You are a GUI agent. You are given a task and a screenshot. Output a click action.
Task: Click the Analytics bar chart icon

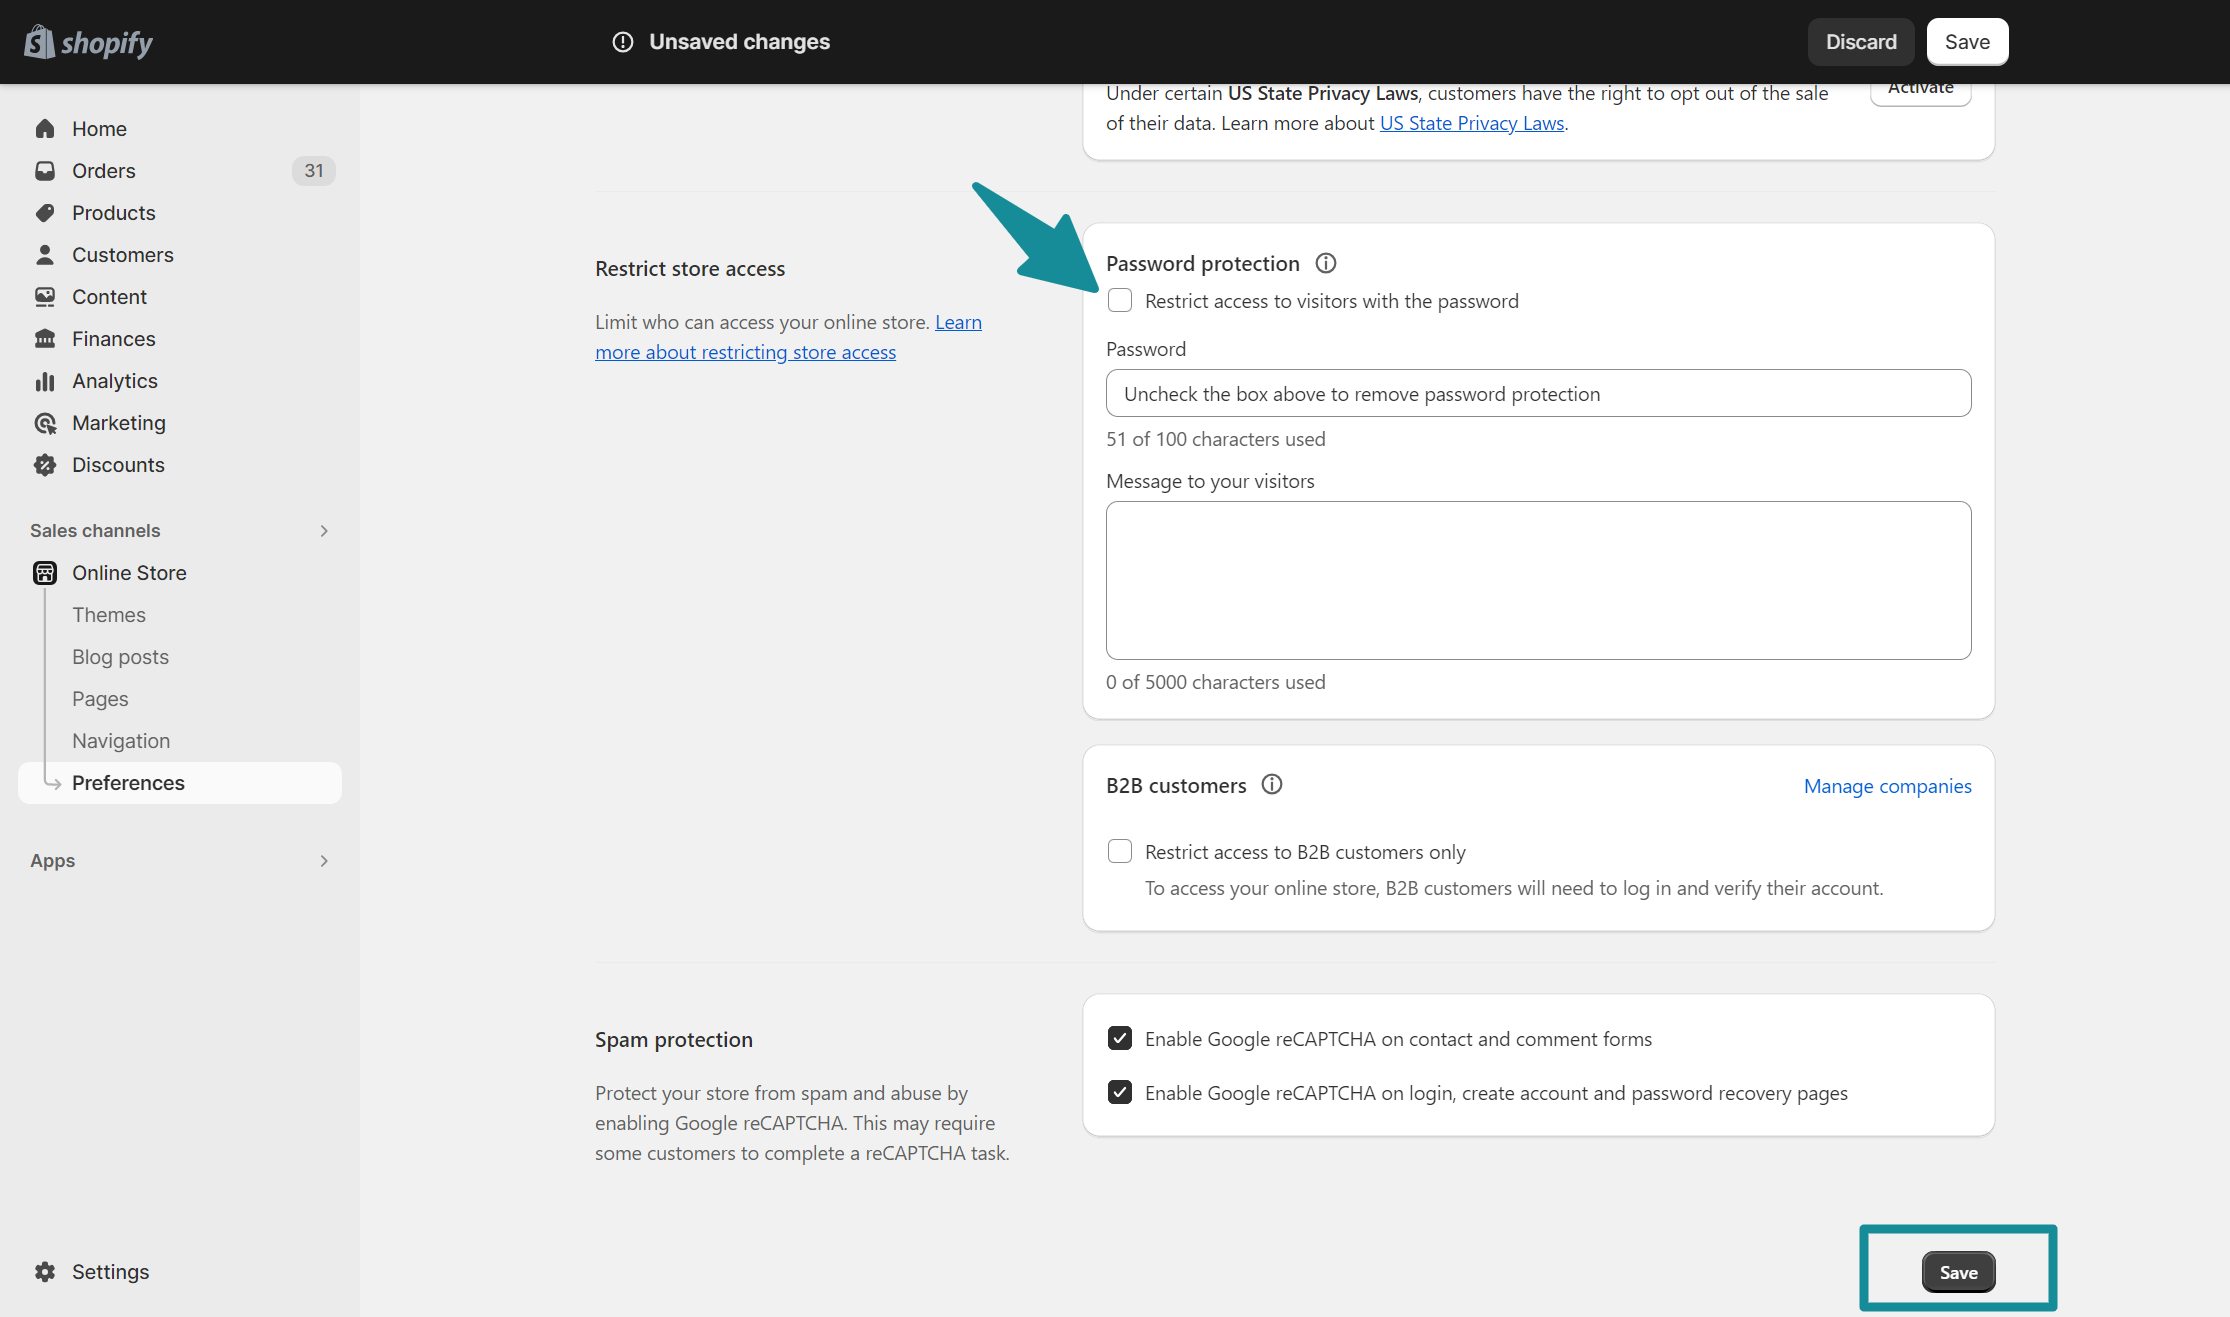coord(45,381)
